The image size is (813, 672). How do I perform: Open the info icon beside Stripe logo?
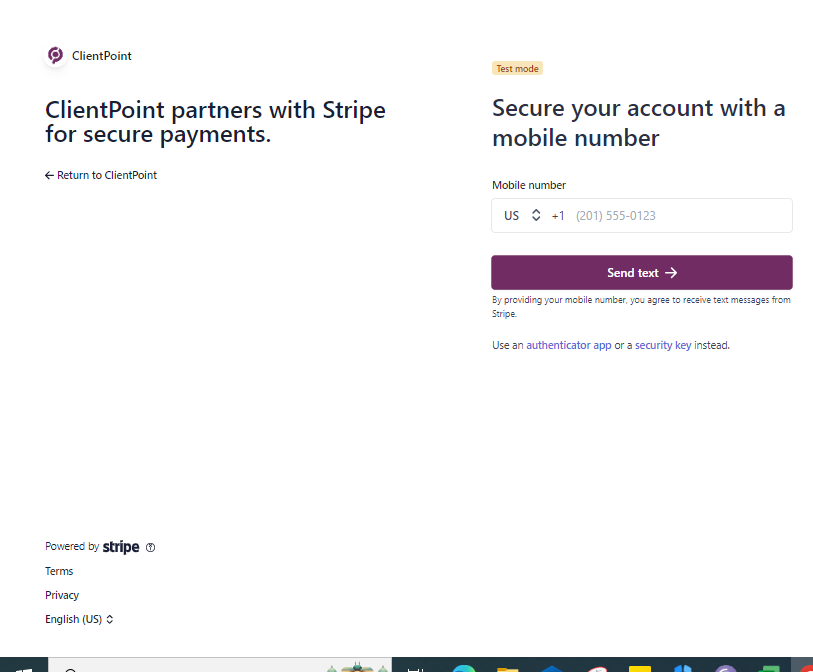150,548
